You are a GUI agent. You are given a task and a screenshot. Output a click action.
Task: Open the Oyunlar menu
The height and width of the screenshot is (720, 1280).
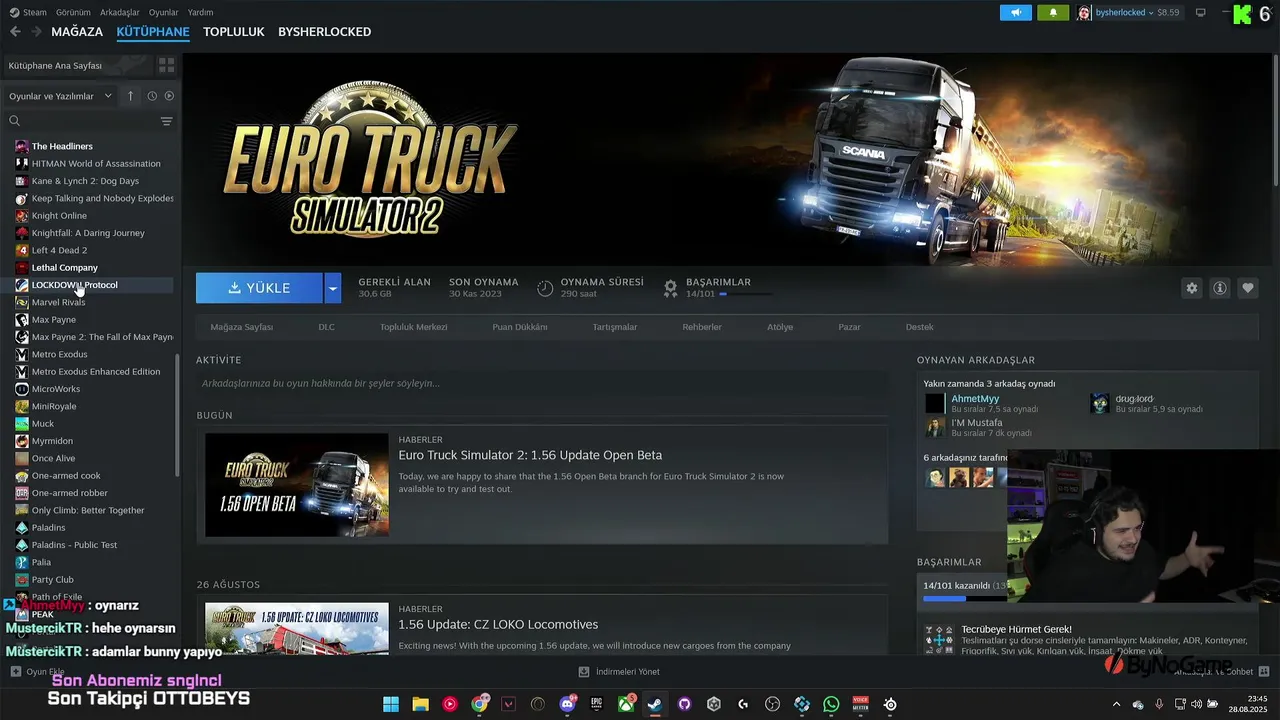[x=164, y=12]
